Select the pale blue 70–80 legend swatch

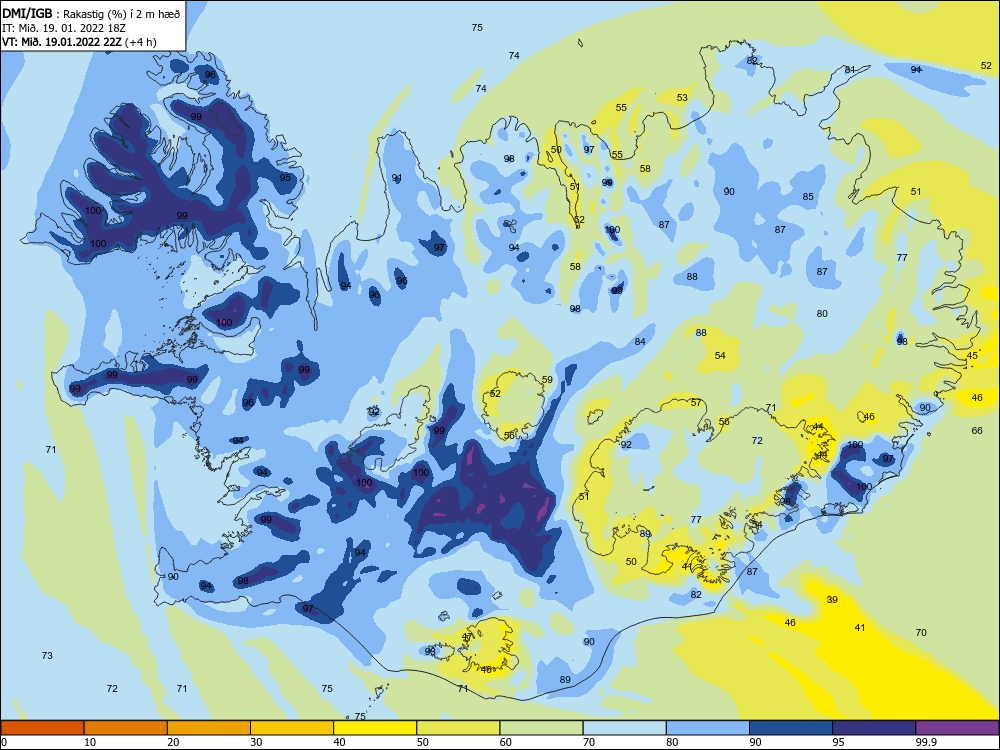tap(624, 728)
